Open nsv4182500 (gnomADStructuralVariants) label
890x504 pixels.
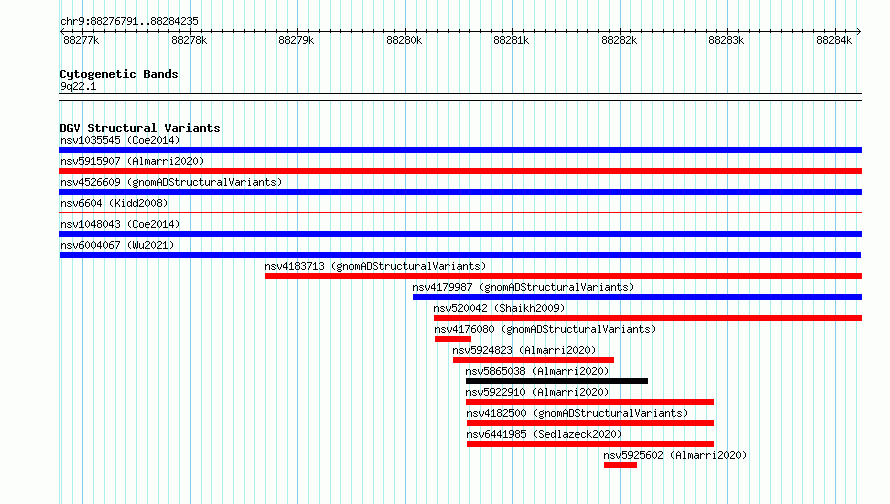(577, 413)
